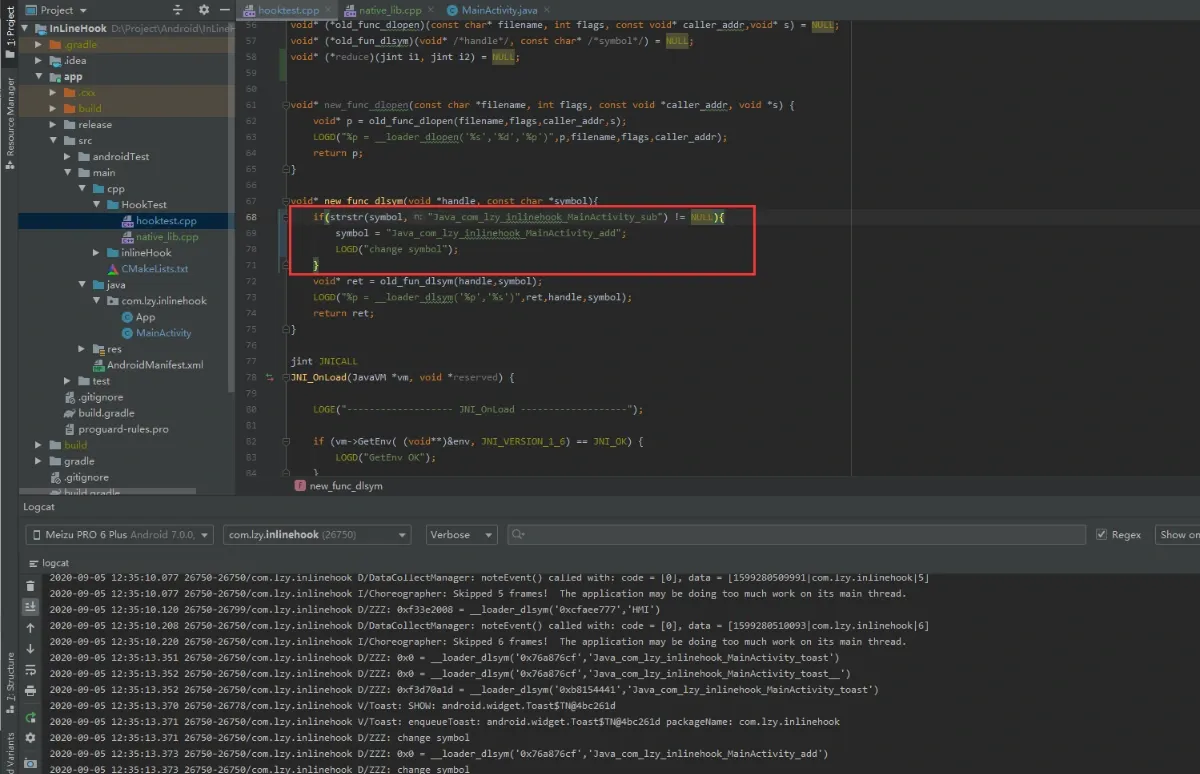Click the down arrow in logcat toolbar
The width and height of the screenshot is (1200, 774).
tap(30, 648)
